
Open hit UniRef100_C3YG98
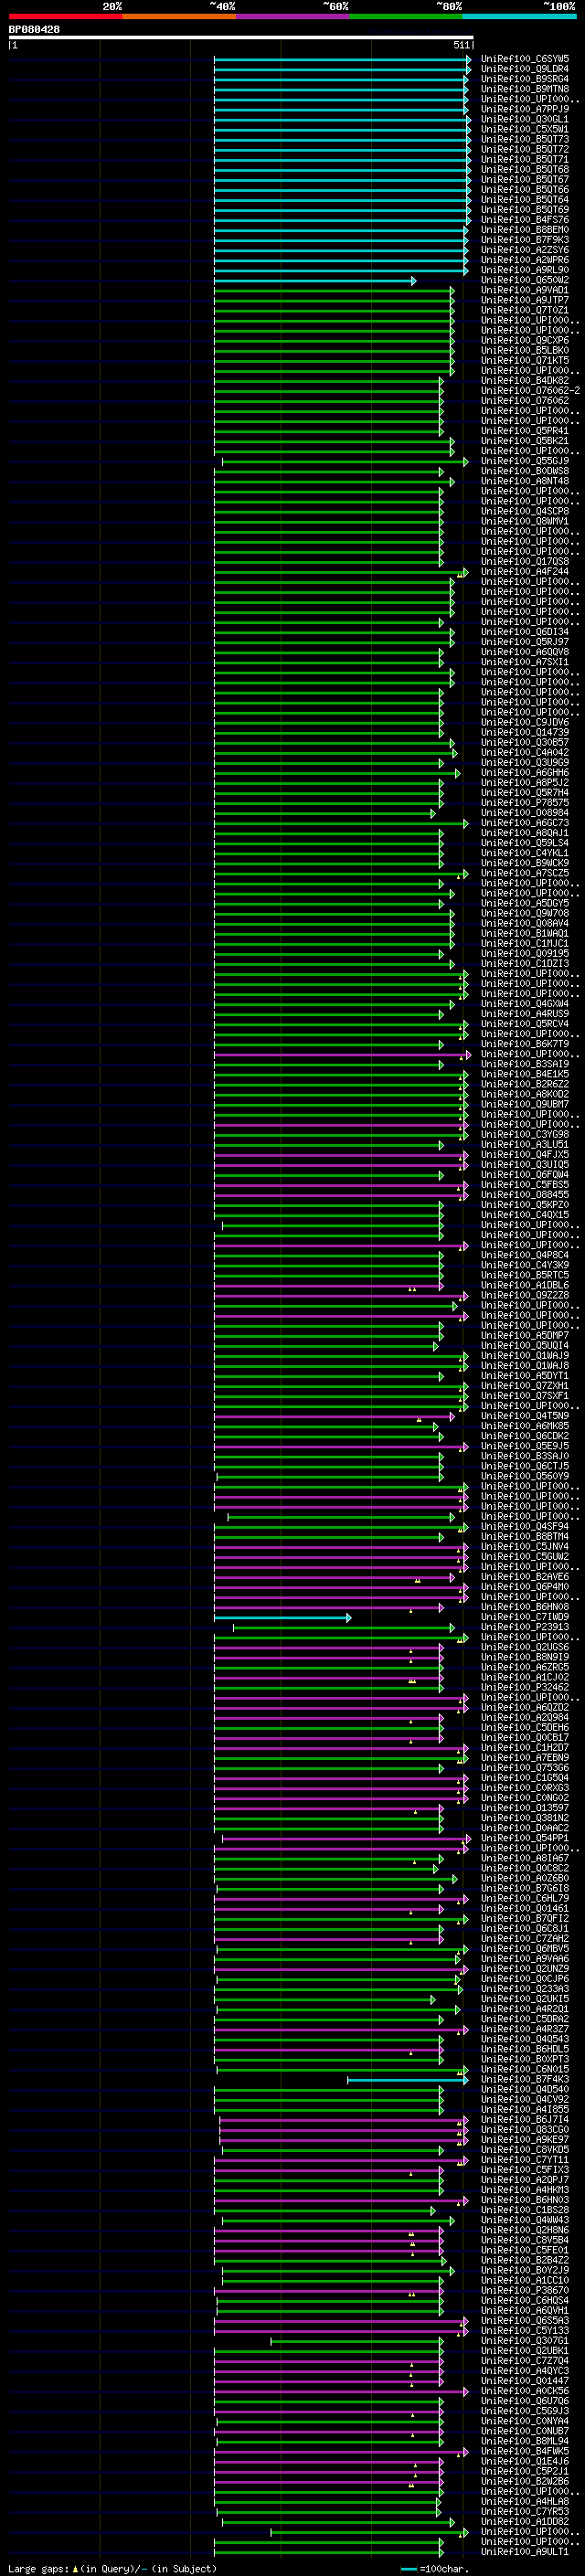525,1134
